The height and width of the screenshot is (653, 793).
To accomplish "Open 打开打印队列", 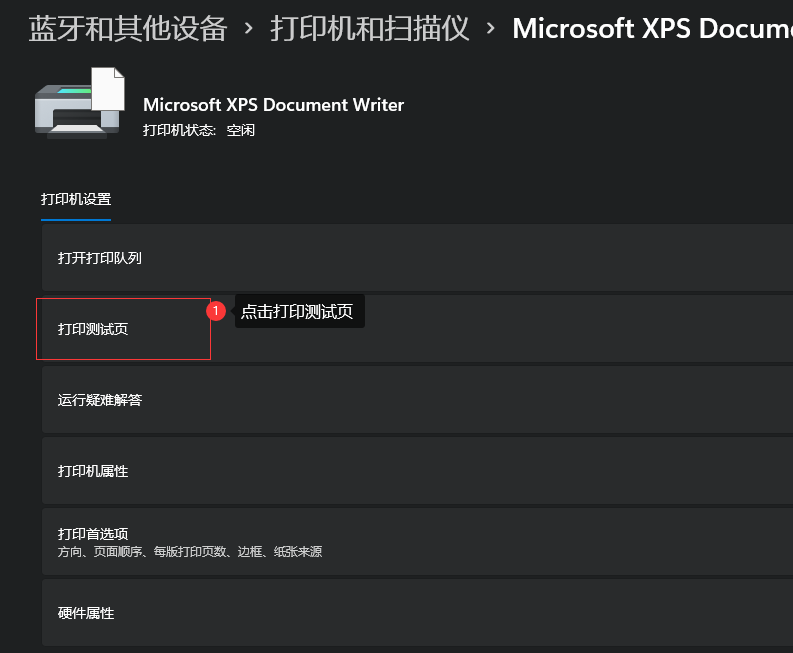I will click(x=100, y=258).
